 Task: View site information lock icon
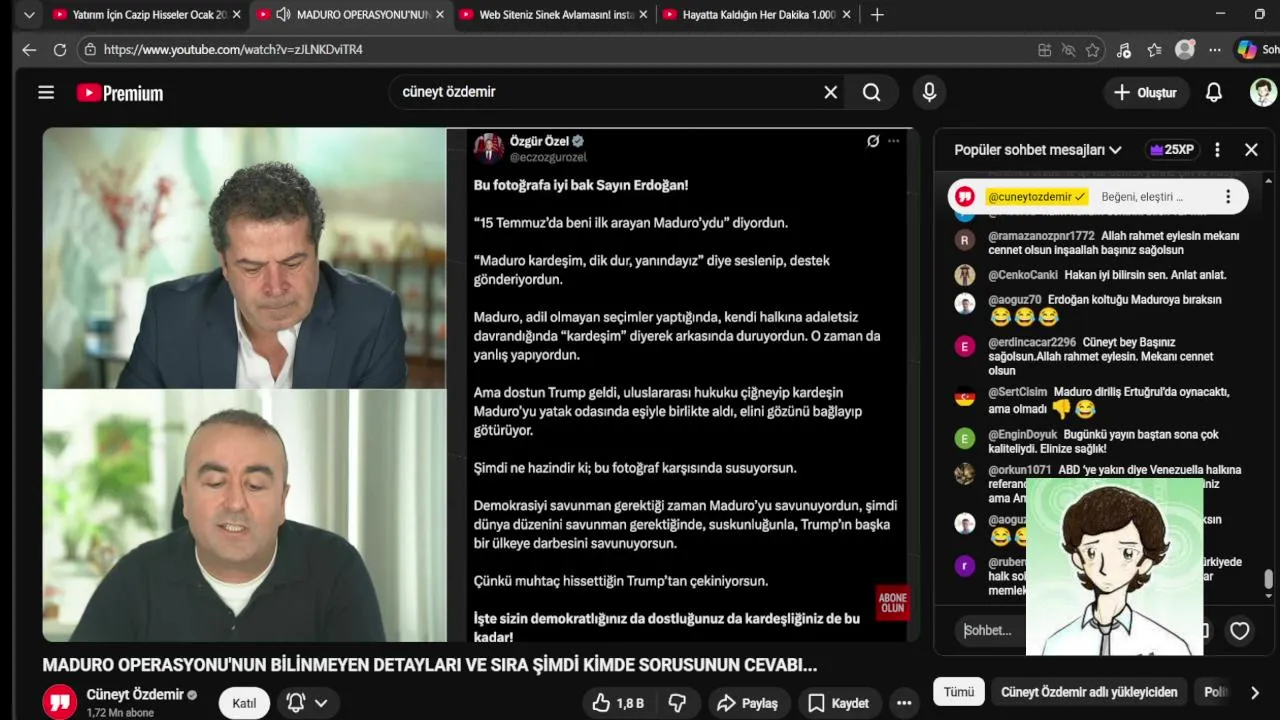click(x=90, y=49)
